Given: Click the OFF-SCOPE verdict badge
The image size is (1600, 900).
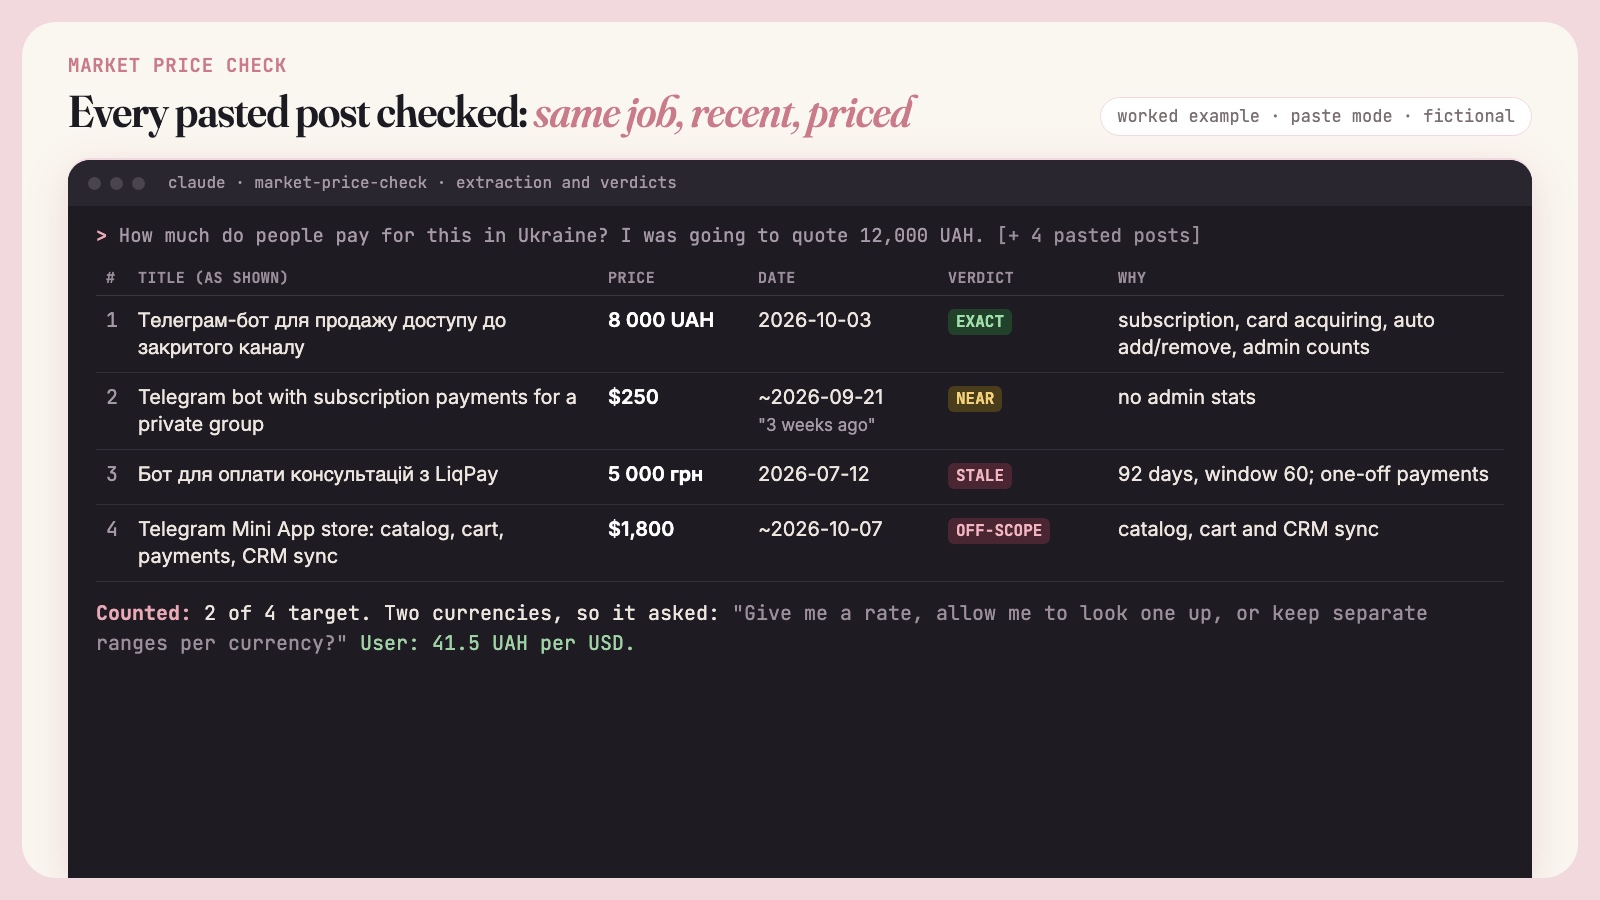Looking at the screenshot, I should [x=998, y=531].
